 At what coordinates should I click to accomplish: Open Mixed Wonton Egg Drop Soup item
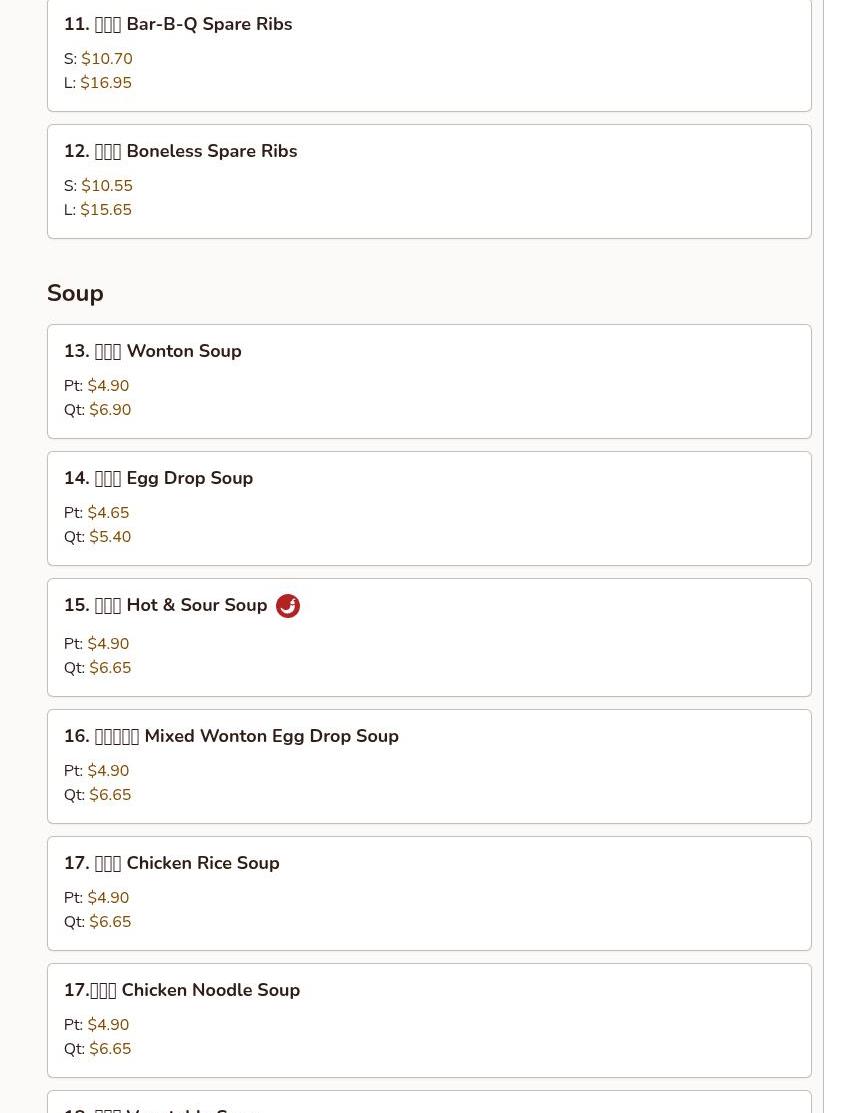pyautogui.click(x=231, y=736)
